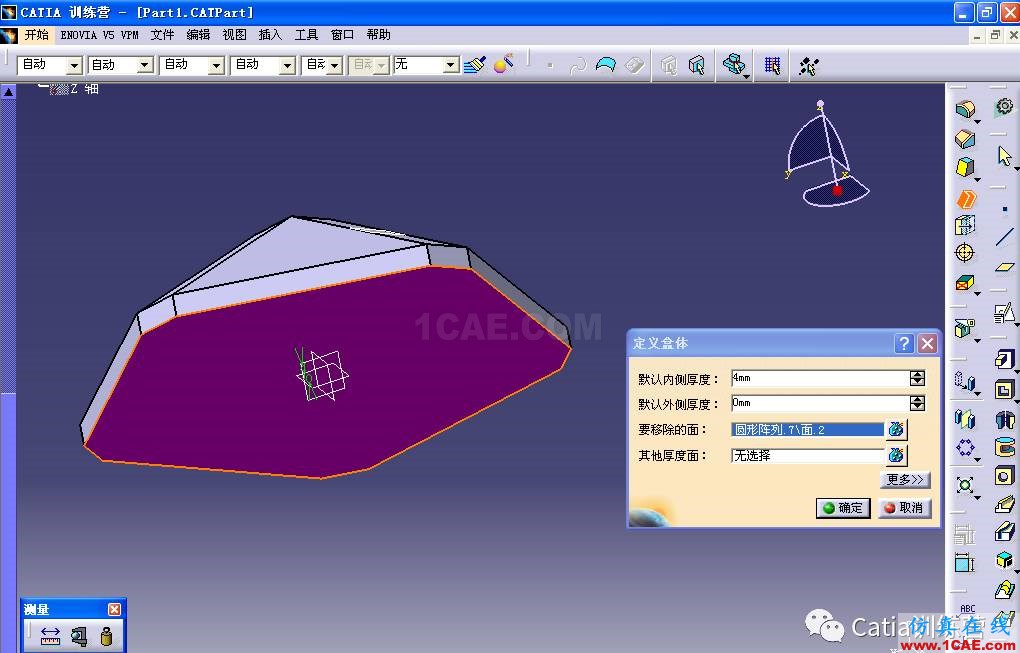The image size is (1020, 653).
Task: Click the points with cursor snap icon
Action: coord(809,66)
